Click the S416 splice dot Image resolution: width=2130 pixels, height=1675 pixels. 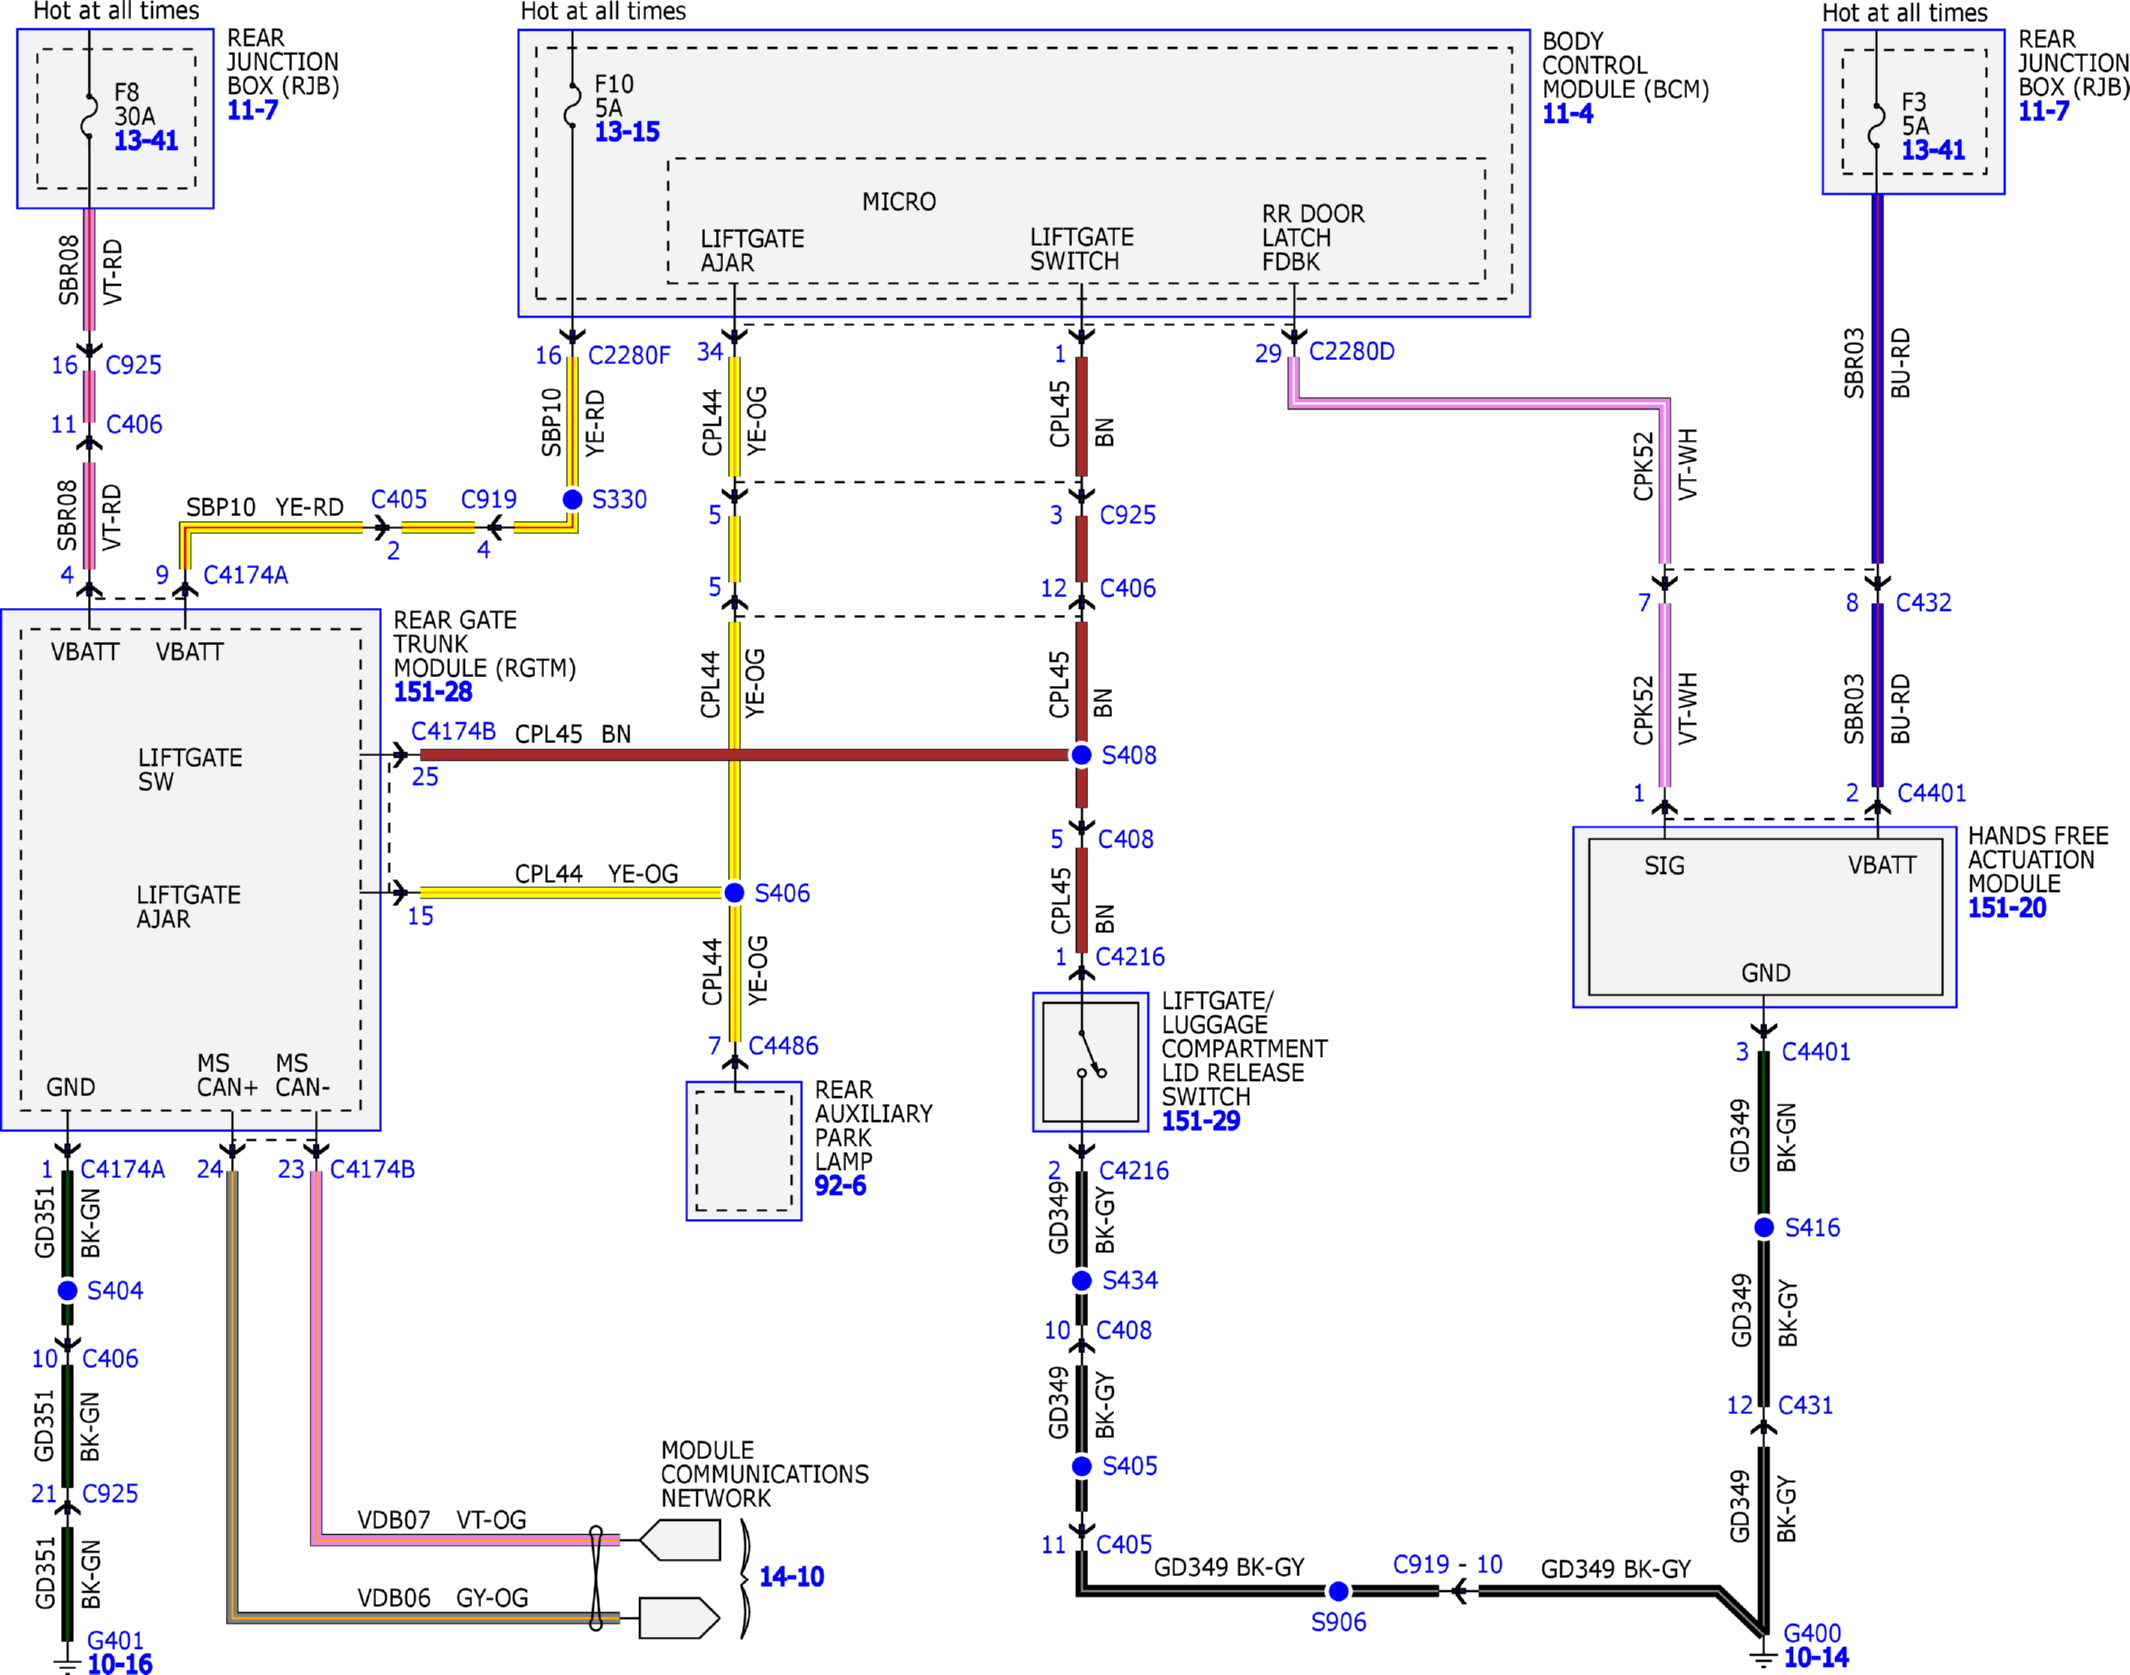point(1764,1228)
